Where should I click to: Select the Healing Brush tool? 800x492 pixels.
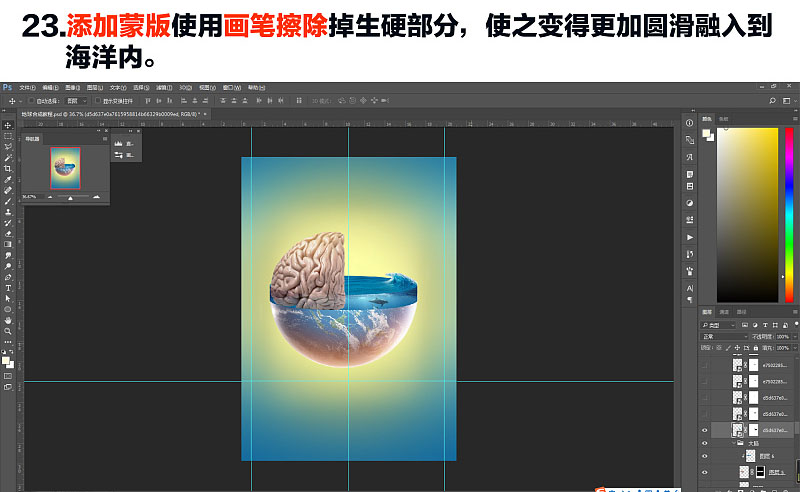click(8, 190)
